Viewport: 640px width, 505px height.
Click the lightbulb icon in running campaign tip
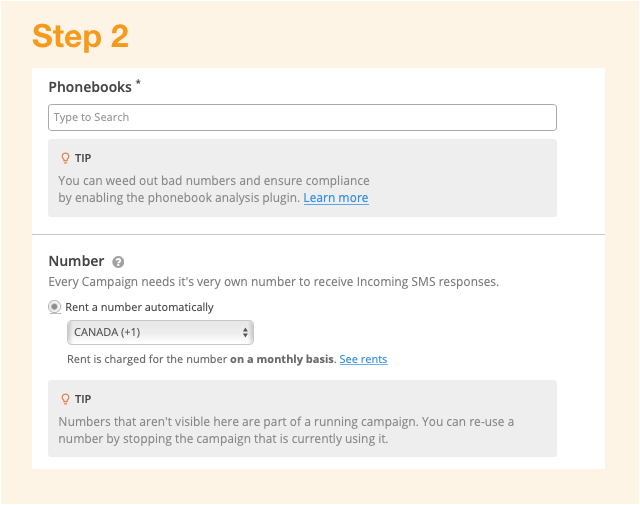click(65, 399)
